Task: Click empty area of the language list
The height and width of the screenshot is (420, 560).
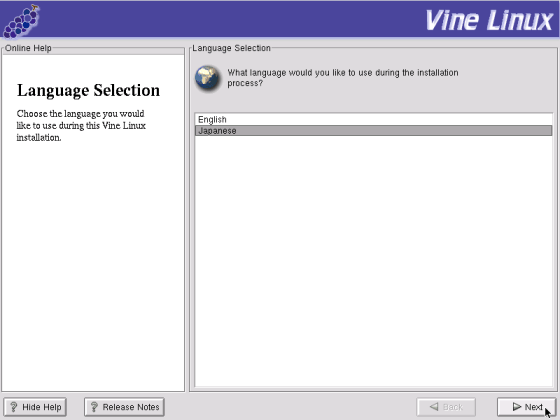Action: [374, 261]
